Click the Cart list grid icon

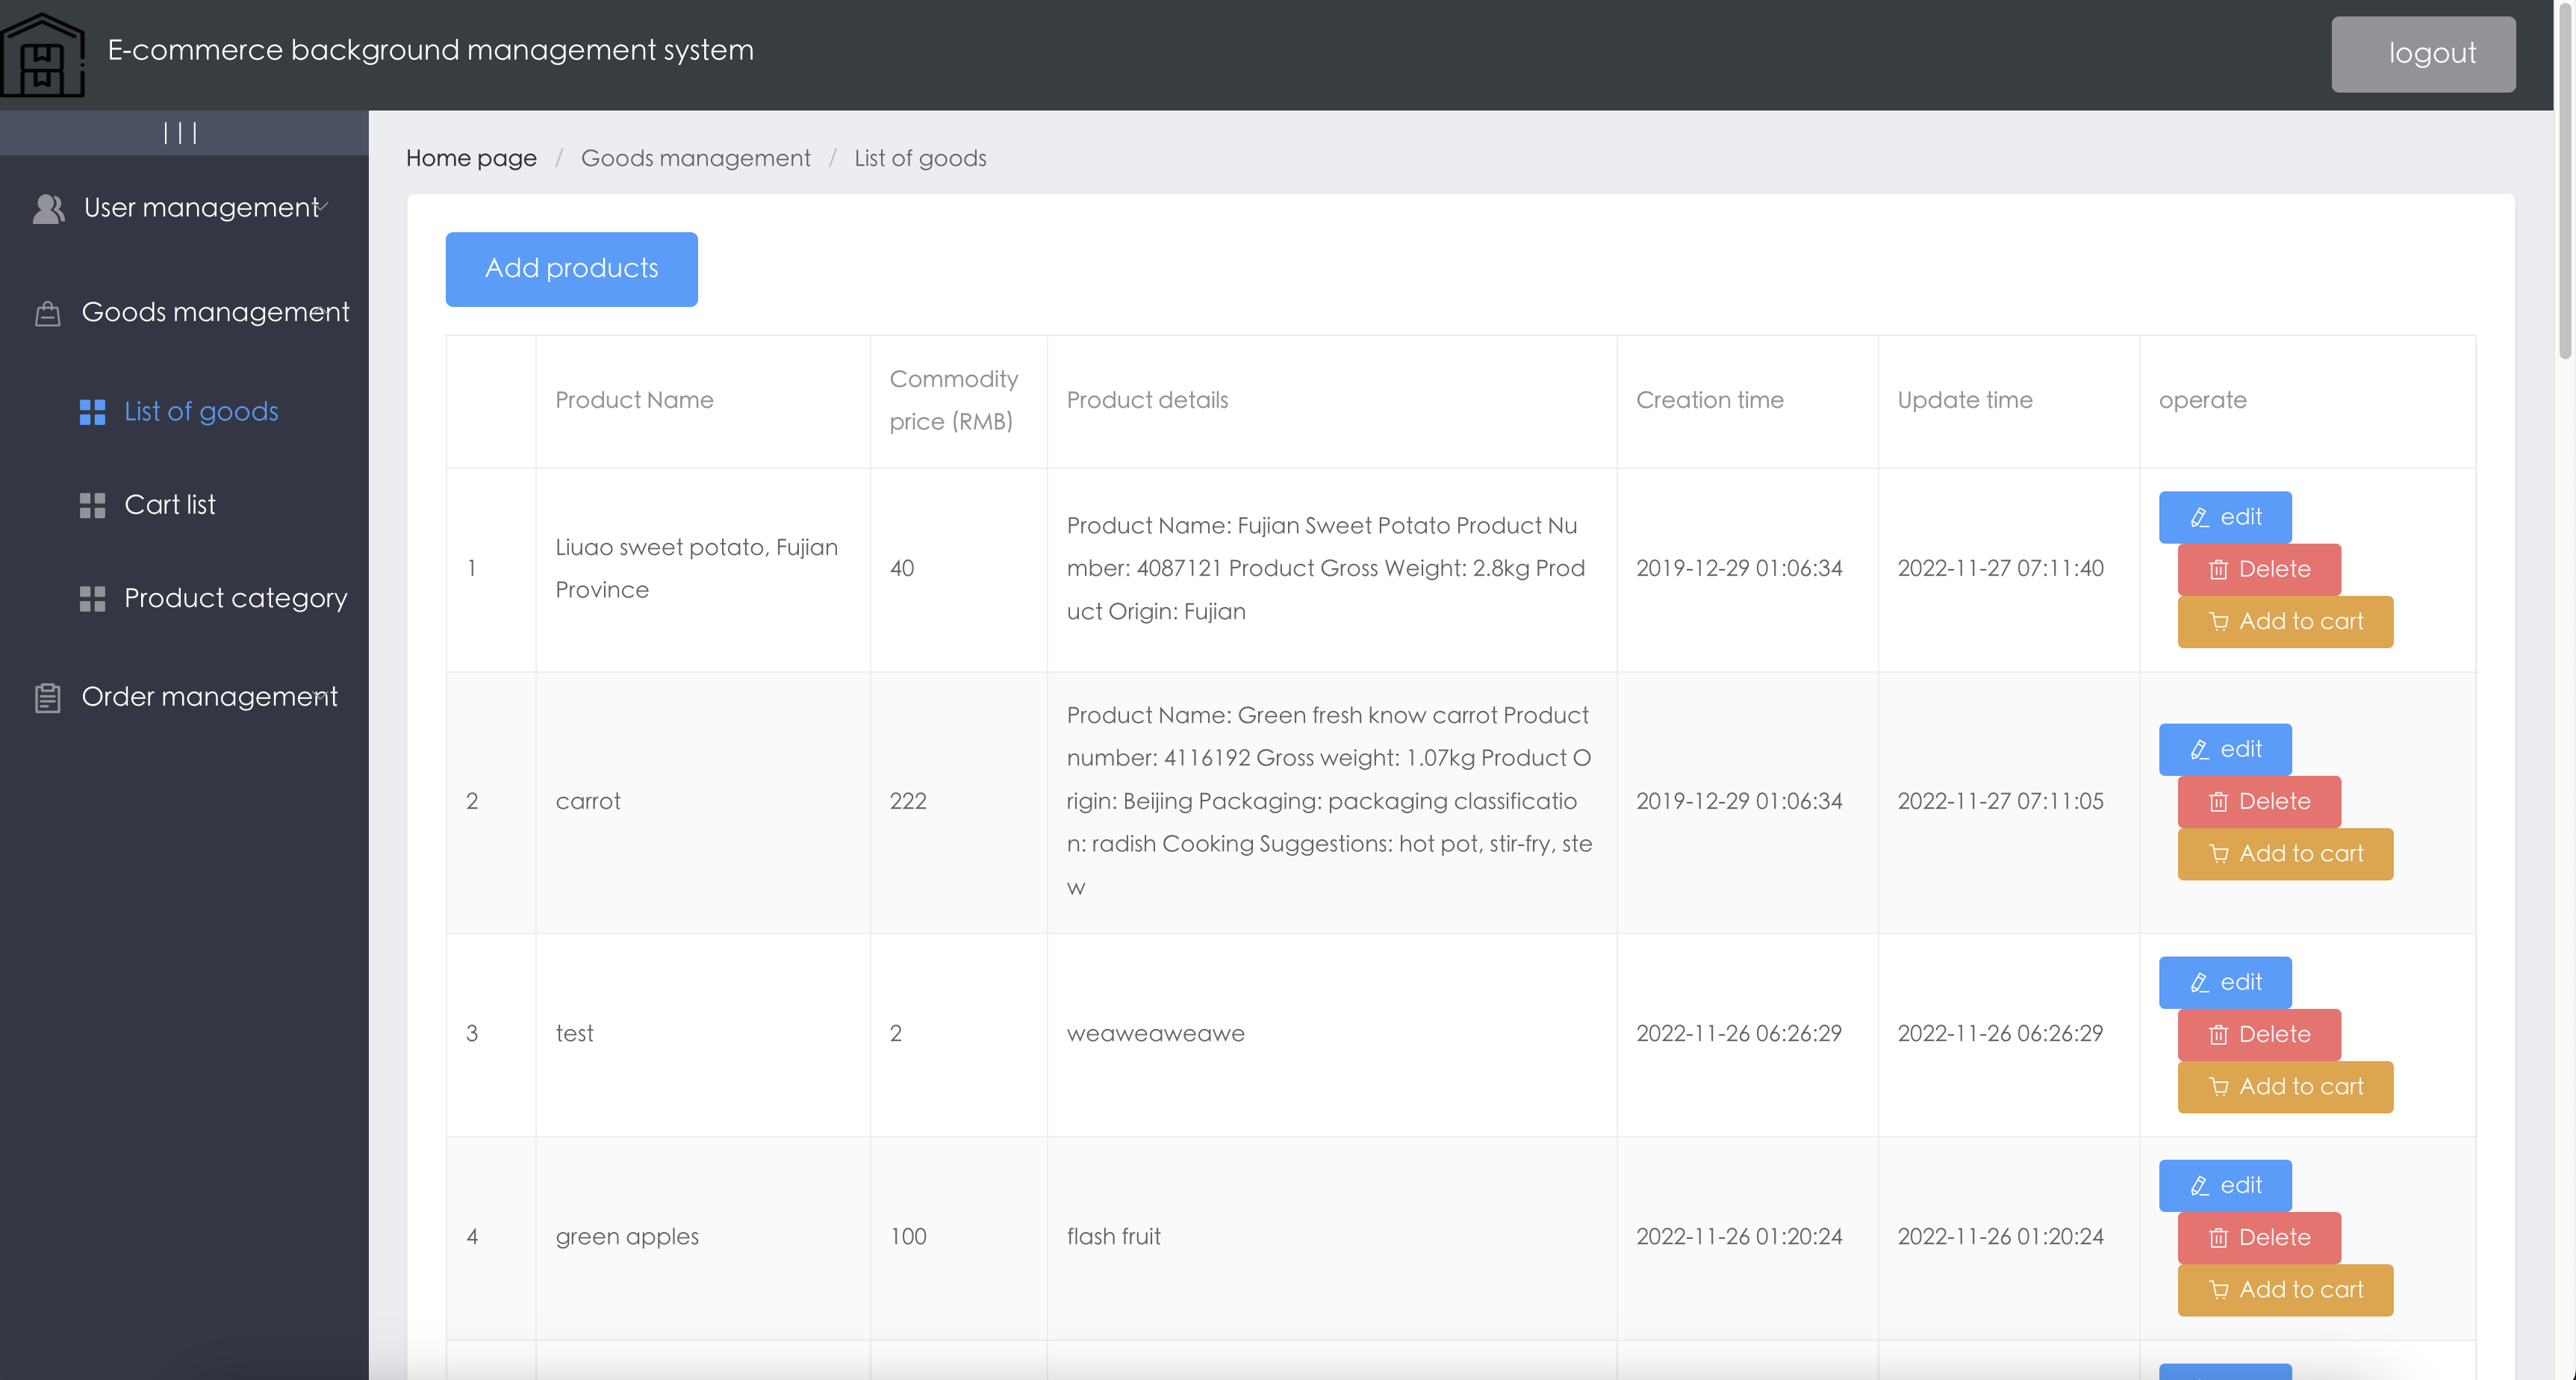click(92, 505)
